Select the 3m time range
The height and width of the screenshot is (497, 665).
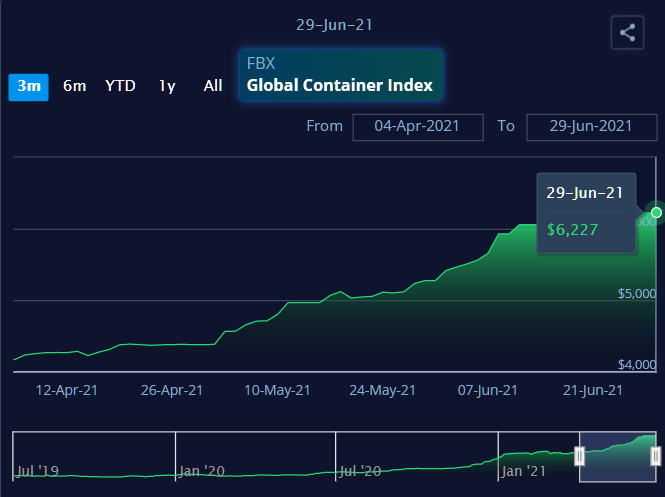click(x=29, y=86)
